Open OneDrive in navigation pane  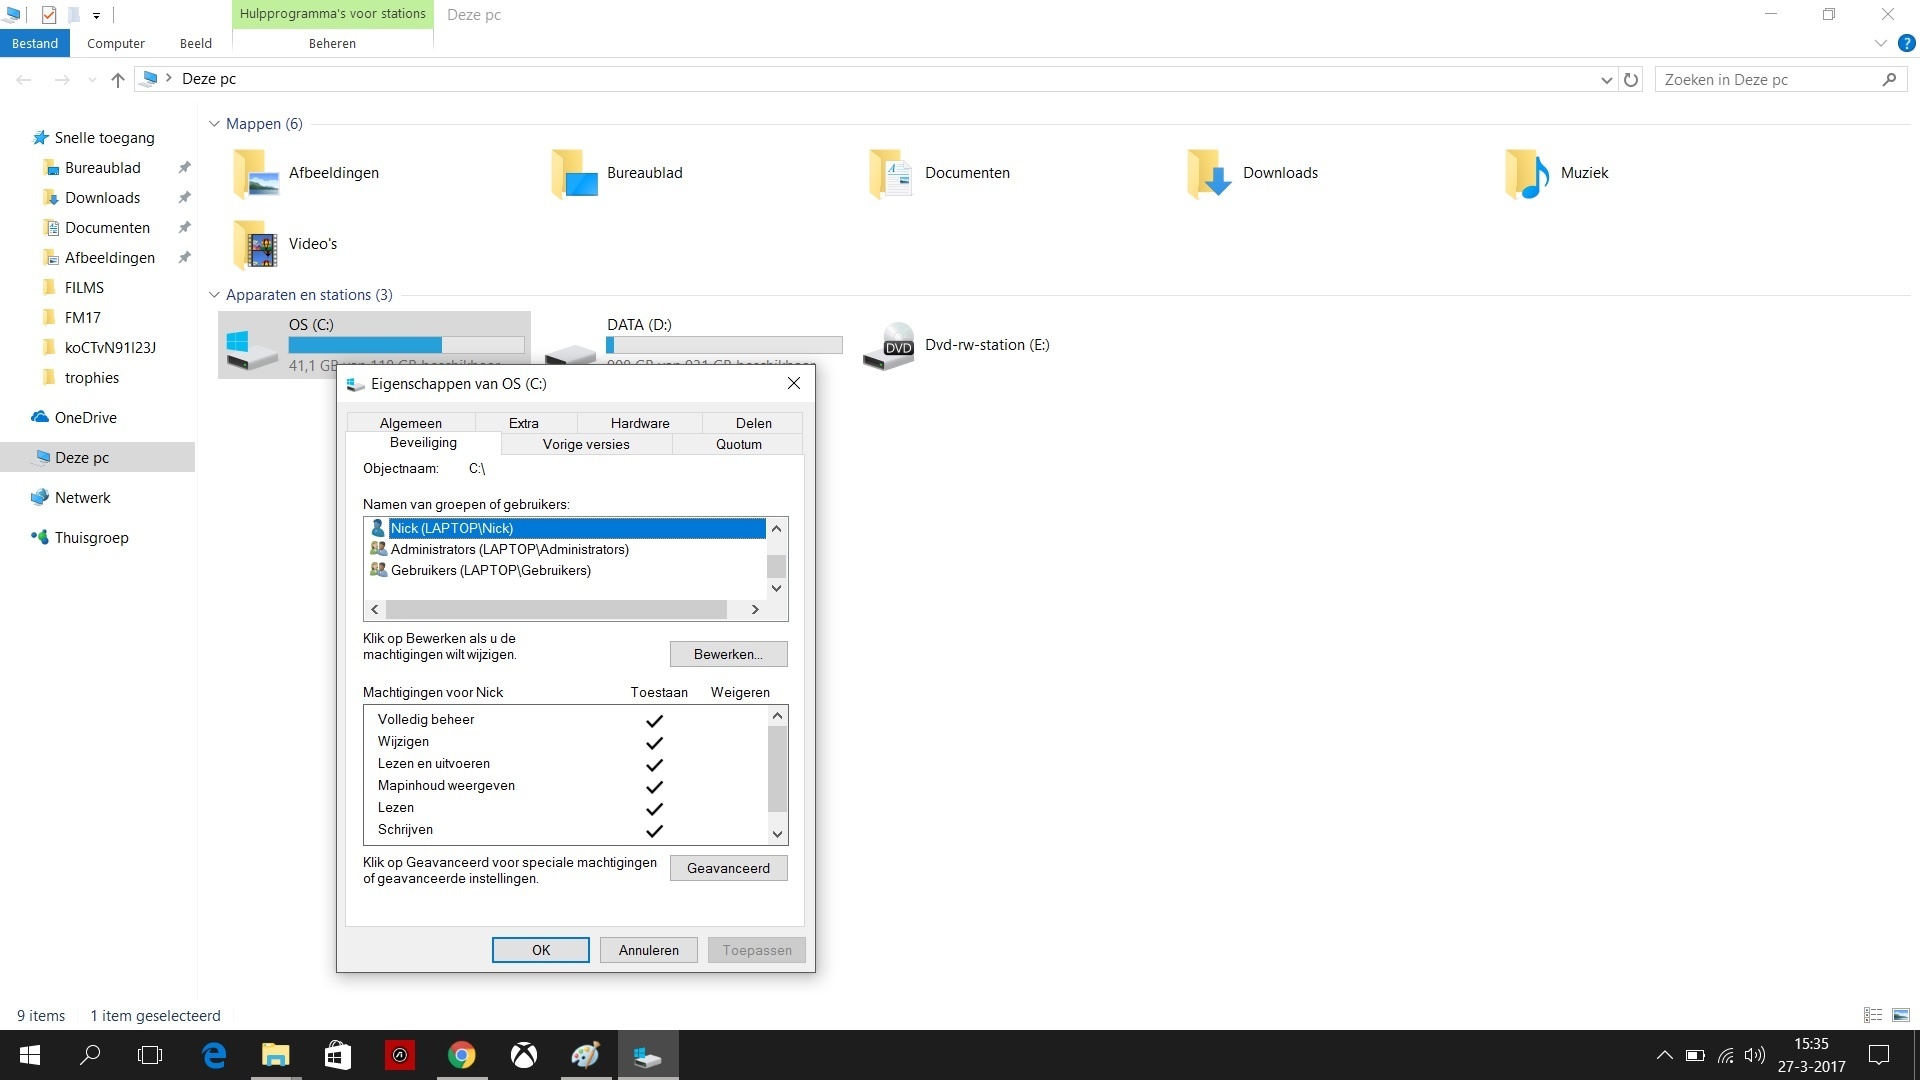click(x=85, y=418)
